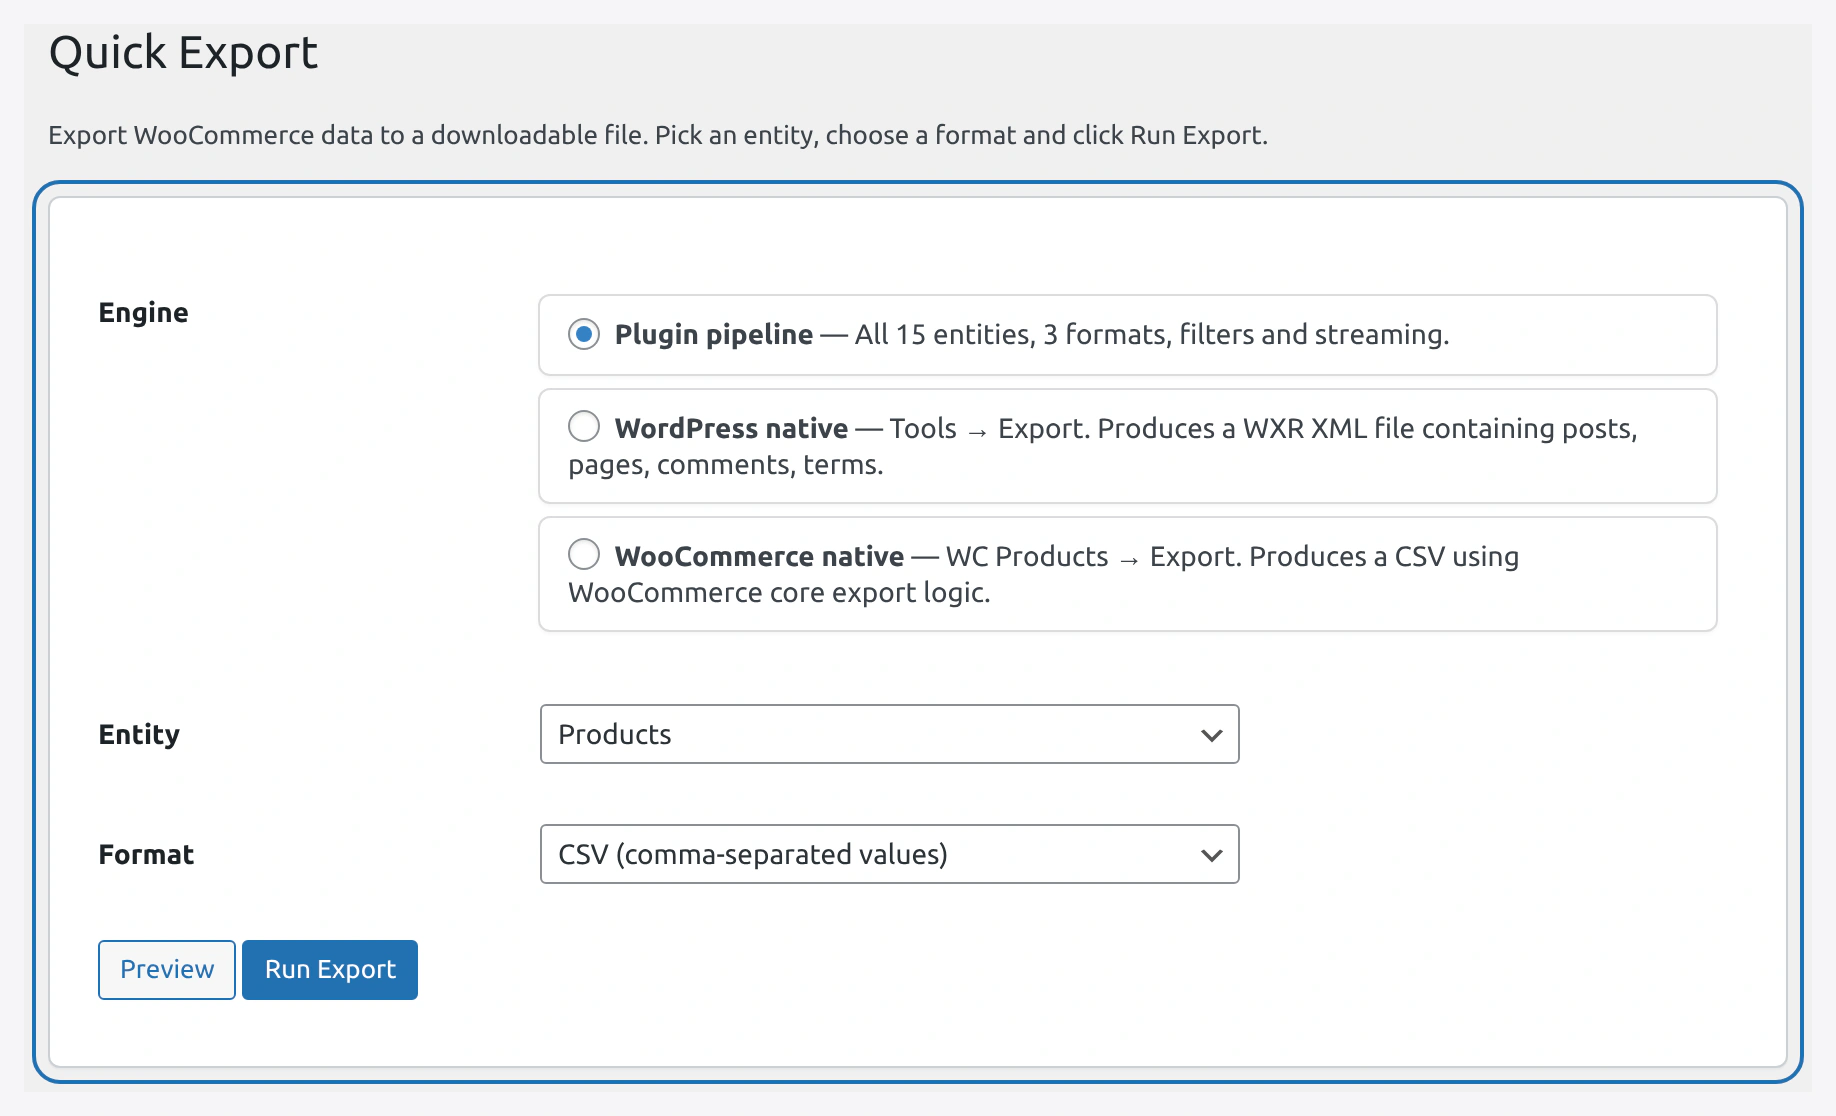Click the Preview button
The image size is (1836, 1116).
point(167,969)
